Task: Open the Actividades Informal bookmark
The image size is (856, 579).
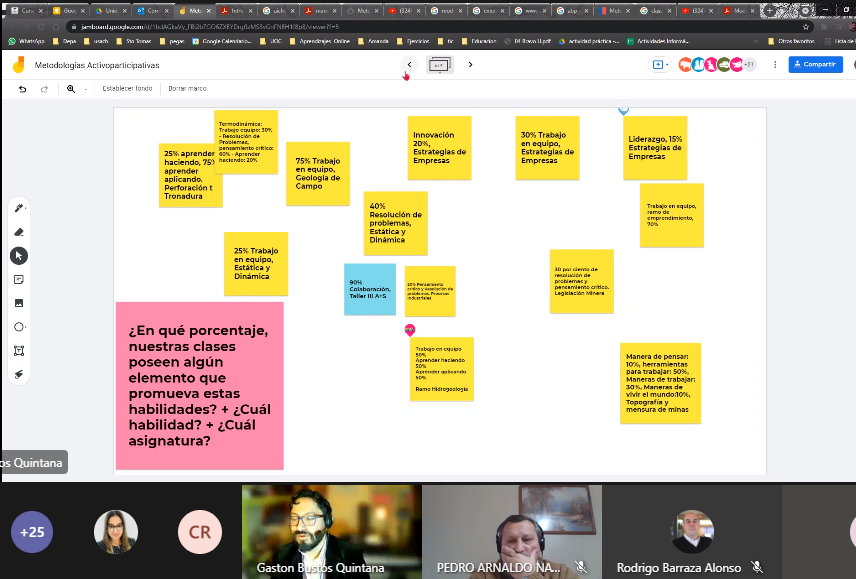Action: point(658,41)
